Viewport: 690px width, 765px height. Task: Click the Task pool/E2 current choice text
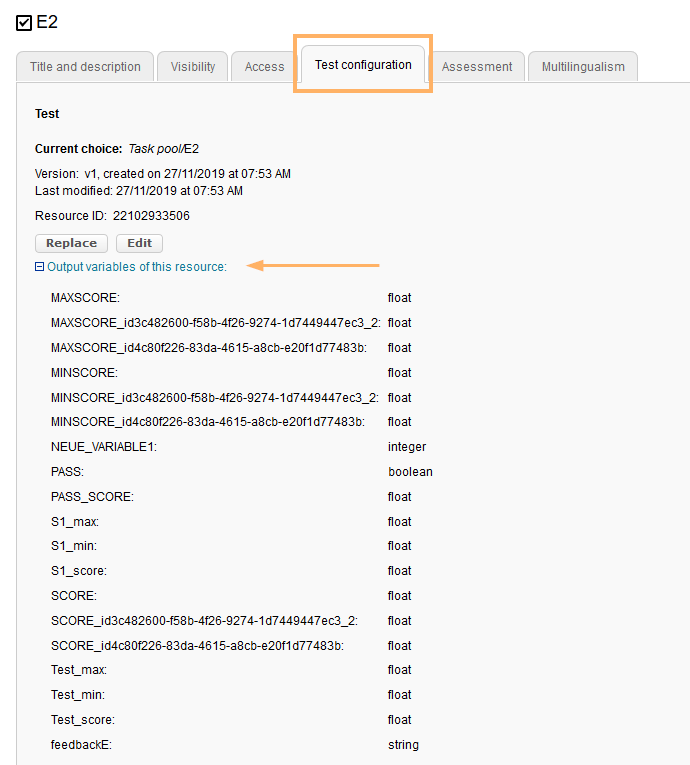point(163,149)
